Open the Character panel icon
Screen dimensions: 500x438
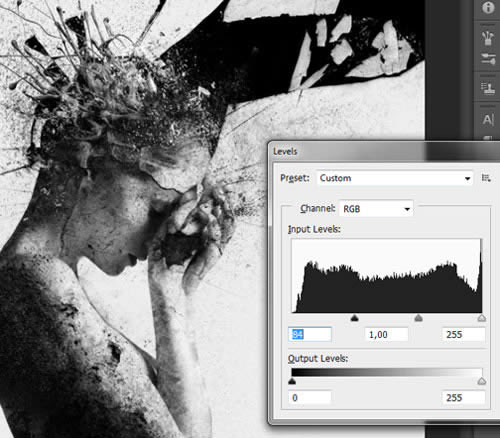pos(488,119)
